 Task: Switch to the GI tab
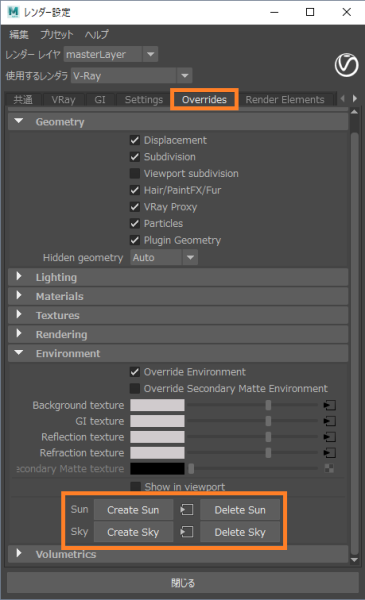click(x=100, y=100)
